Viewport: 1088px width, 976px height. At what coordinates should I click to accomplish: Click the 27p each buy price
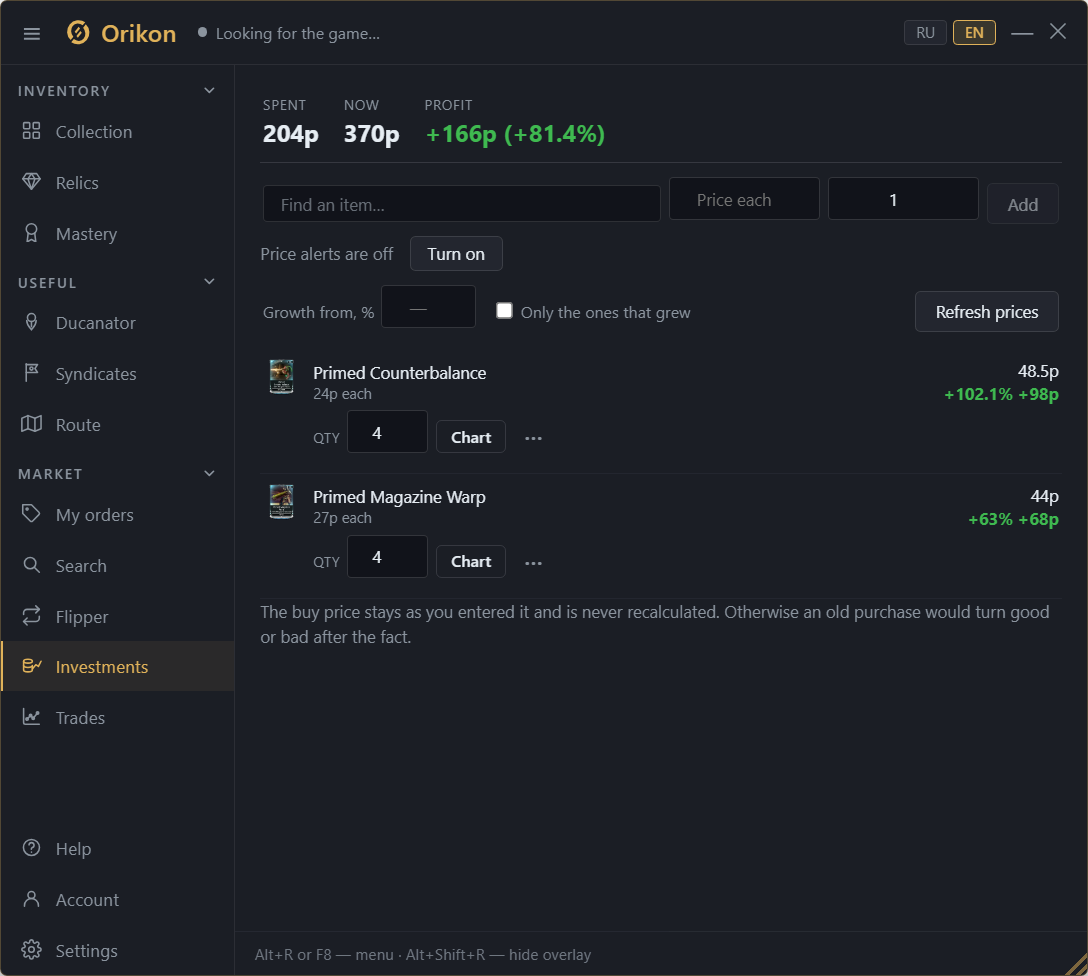click(x=342, y=517)
